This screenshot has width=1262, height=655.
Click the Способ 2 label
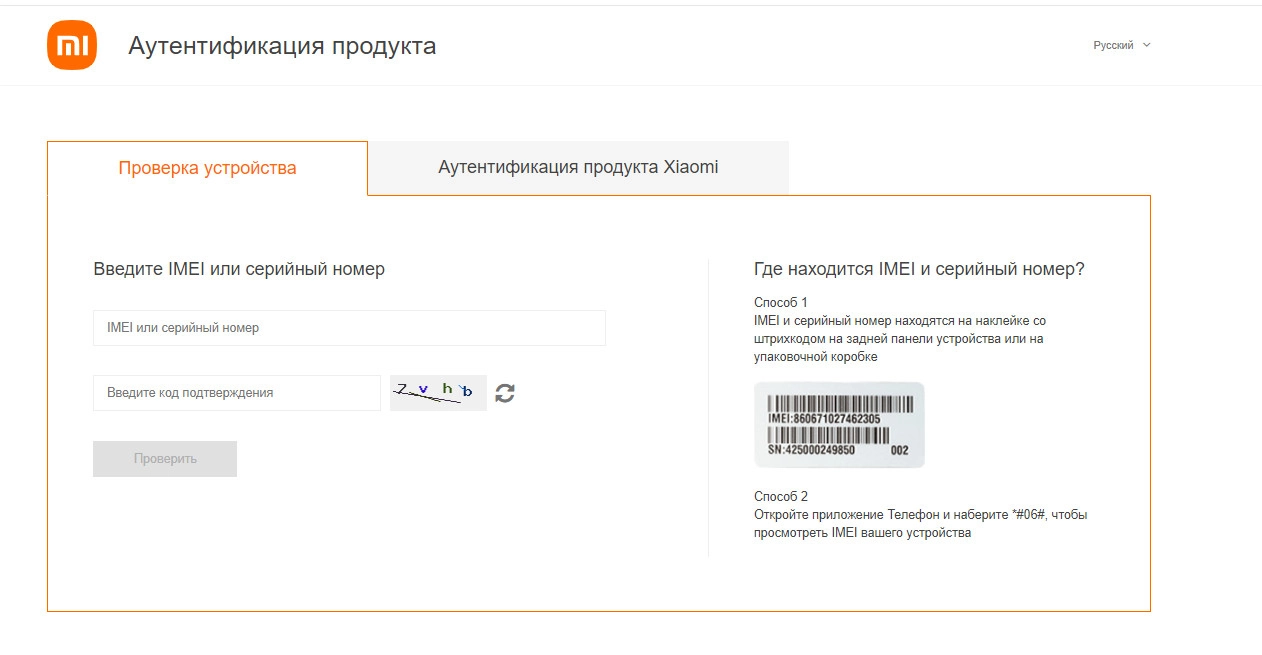pos(780,496)
